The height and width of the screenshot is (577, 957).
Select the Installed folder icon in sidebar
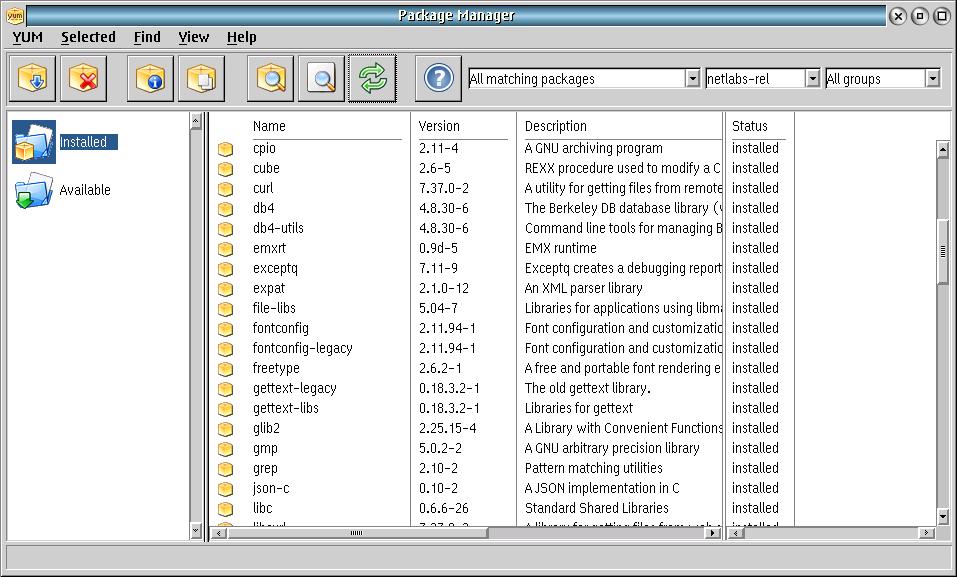point(34,142)
